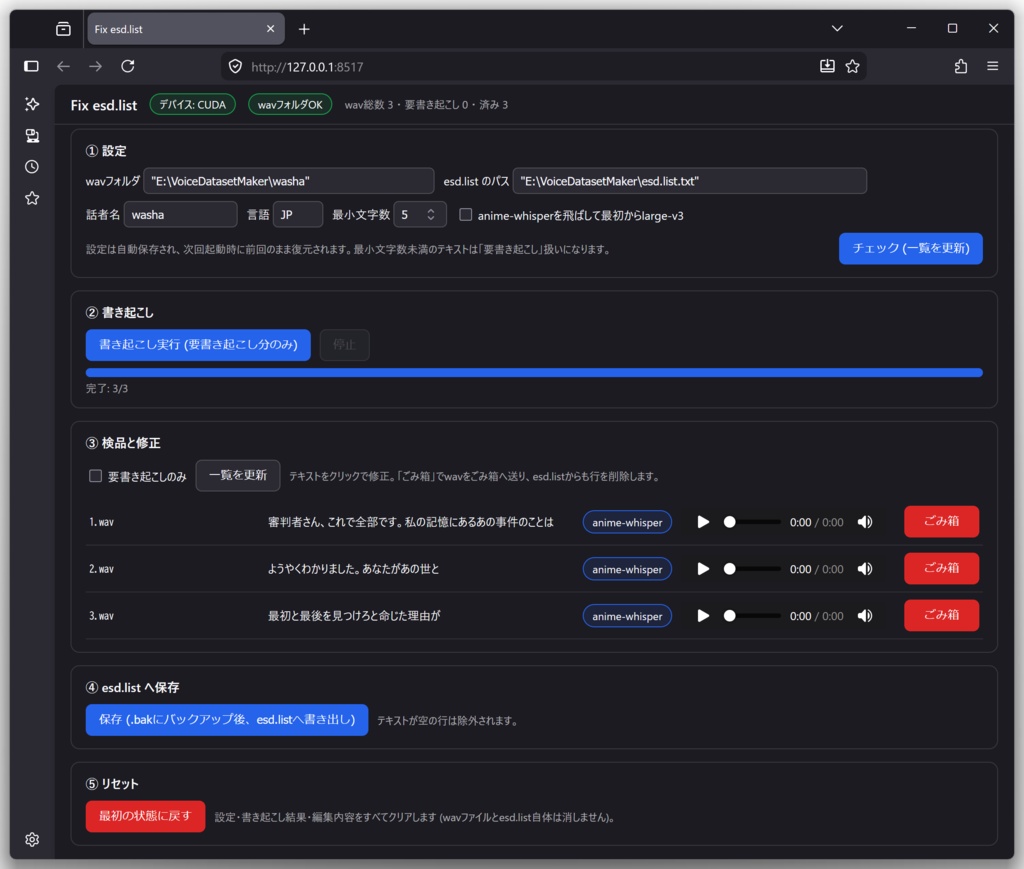This screenshot has width=1024, height=869.
Task: Open the bookmarks star sidebar icon
Action: coord(32,198)
